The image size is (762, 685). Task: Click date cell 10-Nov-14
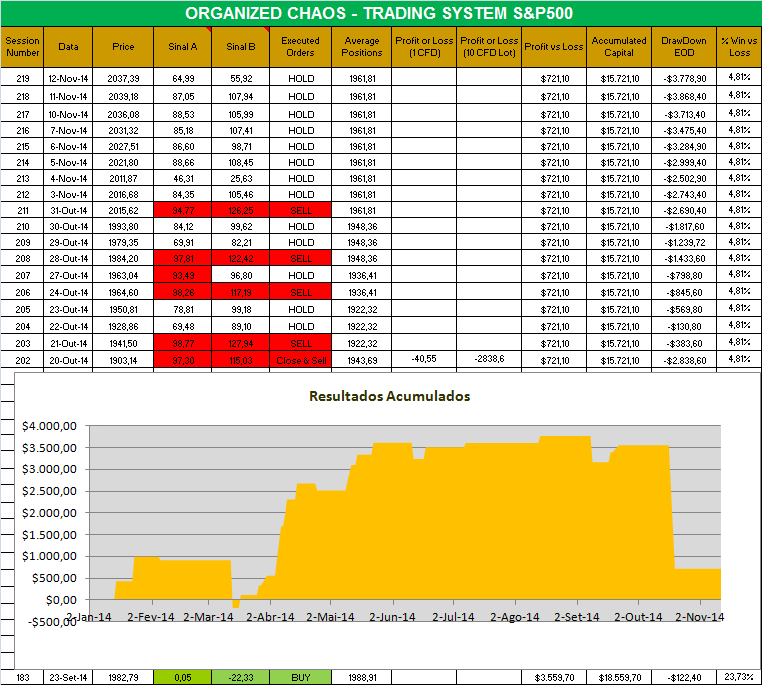[x=68, y=114]
